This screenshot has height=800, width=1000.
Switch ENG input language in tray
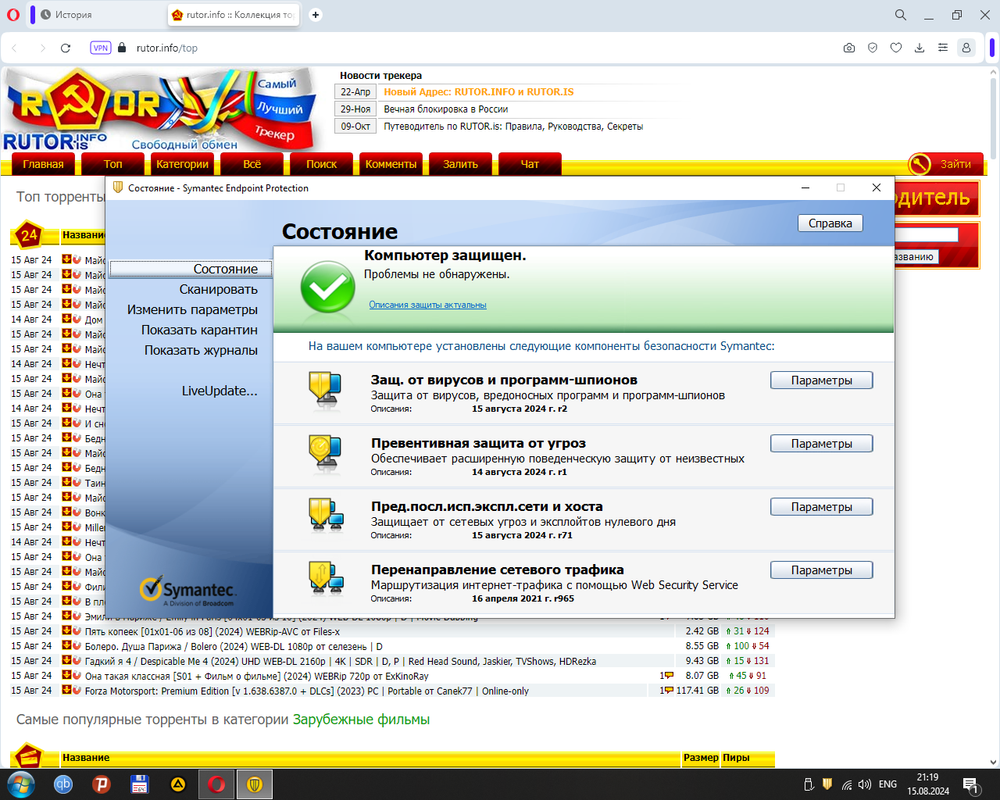point(888,784)
